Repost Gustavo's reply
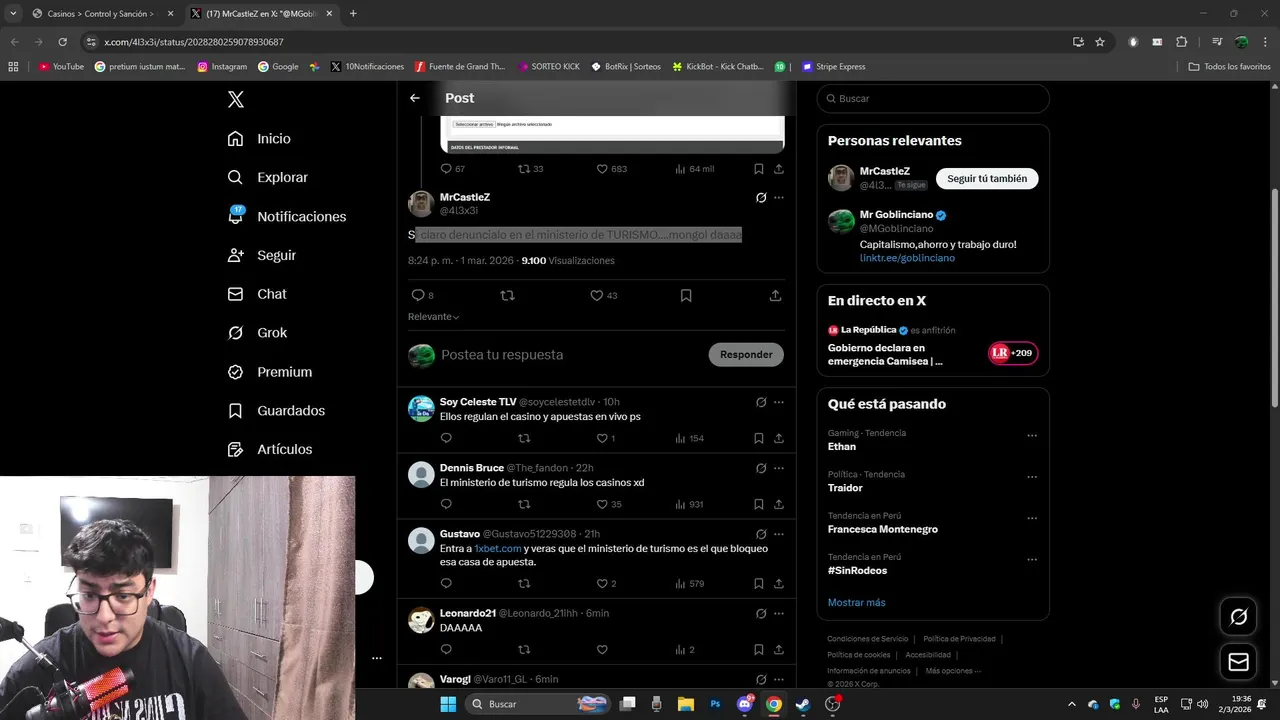This screenshot has width=1280, height=720. pyautogui.click(x=524, y=583)
